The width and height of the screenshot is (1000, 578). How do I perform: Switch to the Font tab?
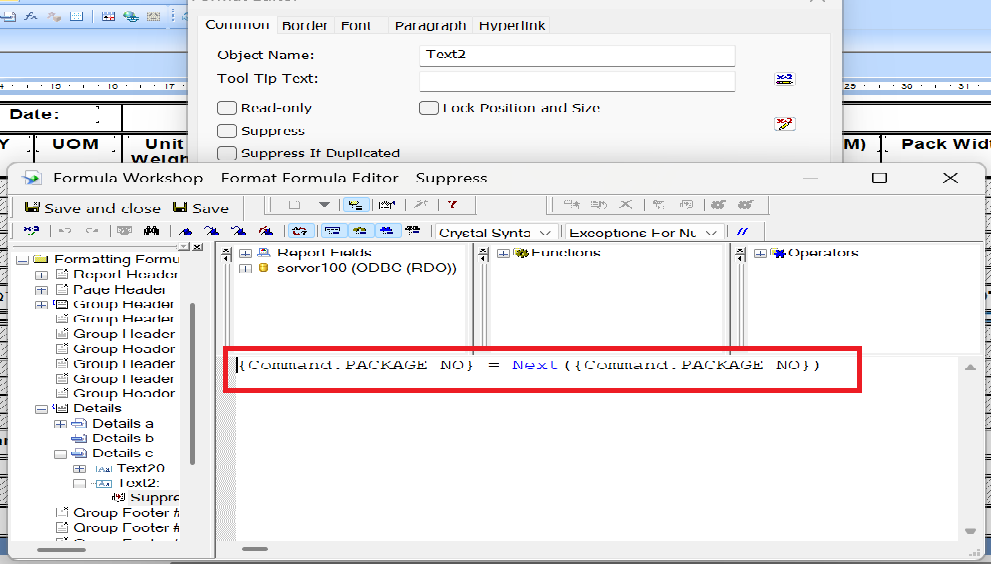[x=358, y=25]
